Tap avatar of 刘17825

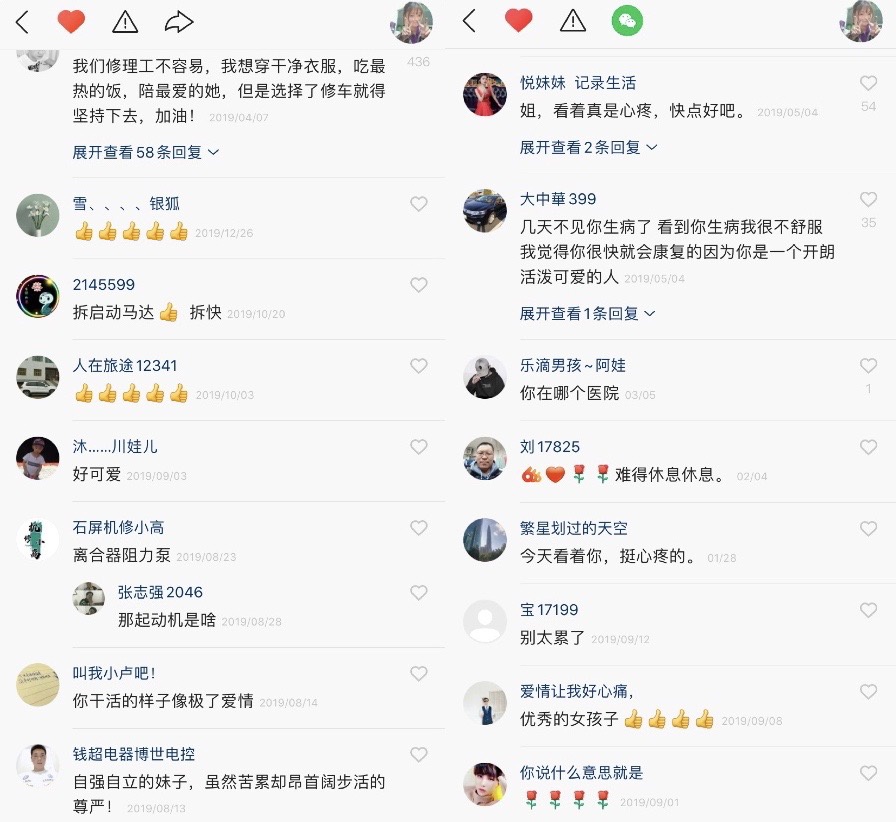(485, 459)
